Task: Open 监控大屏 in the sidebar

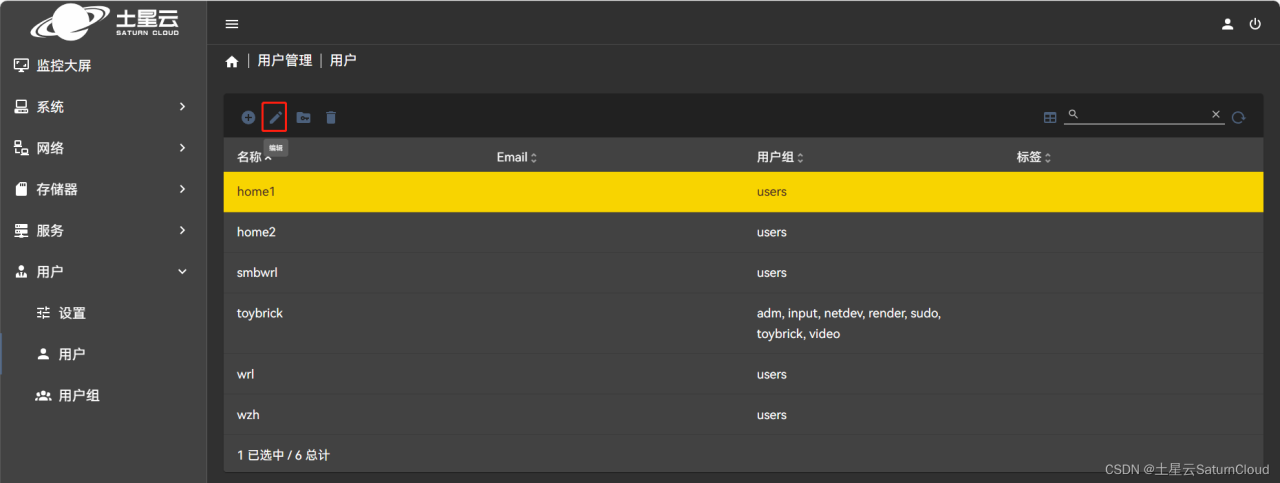Action: tap(64, 66)
